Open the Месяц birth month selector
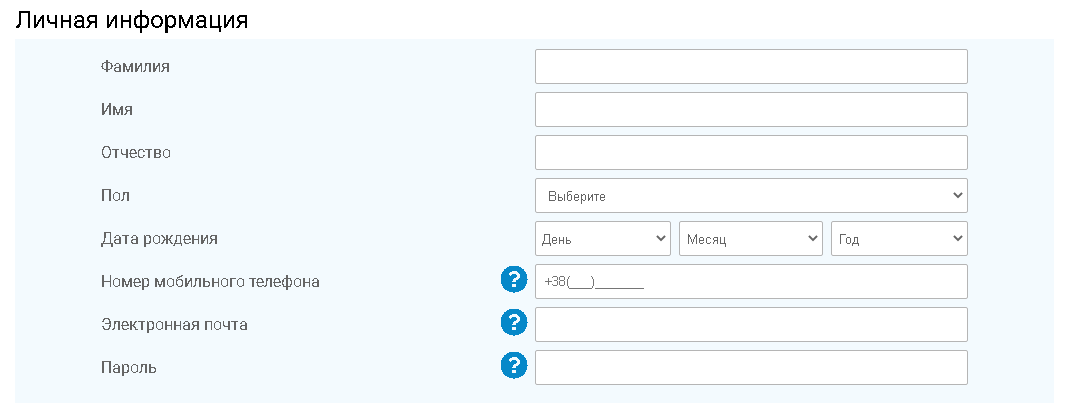The image size is (1067, 405). [x=751, y=238]
